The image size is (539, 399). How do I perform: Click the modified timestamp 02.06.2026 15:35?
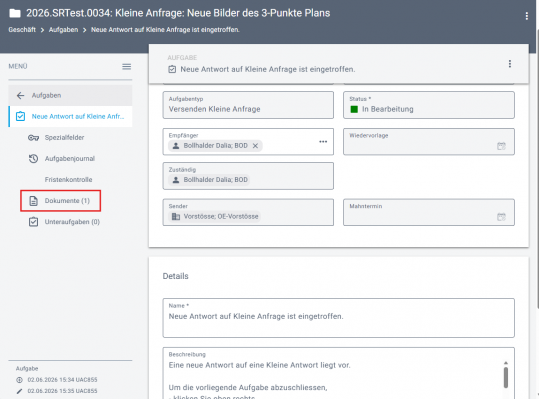click(x=62, y=391)
